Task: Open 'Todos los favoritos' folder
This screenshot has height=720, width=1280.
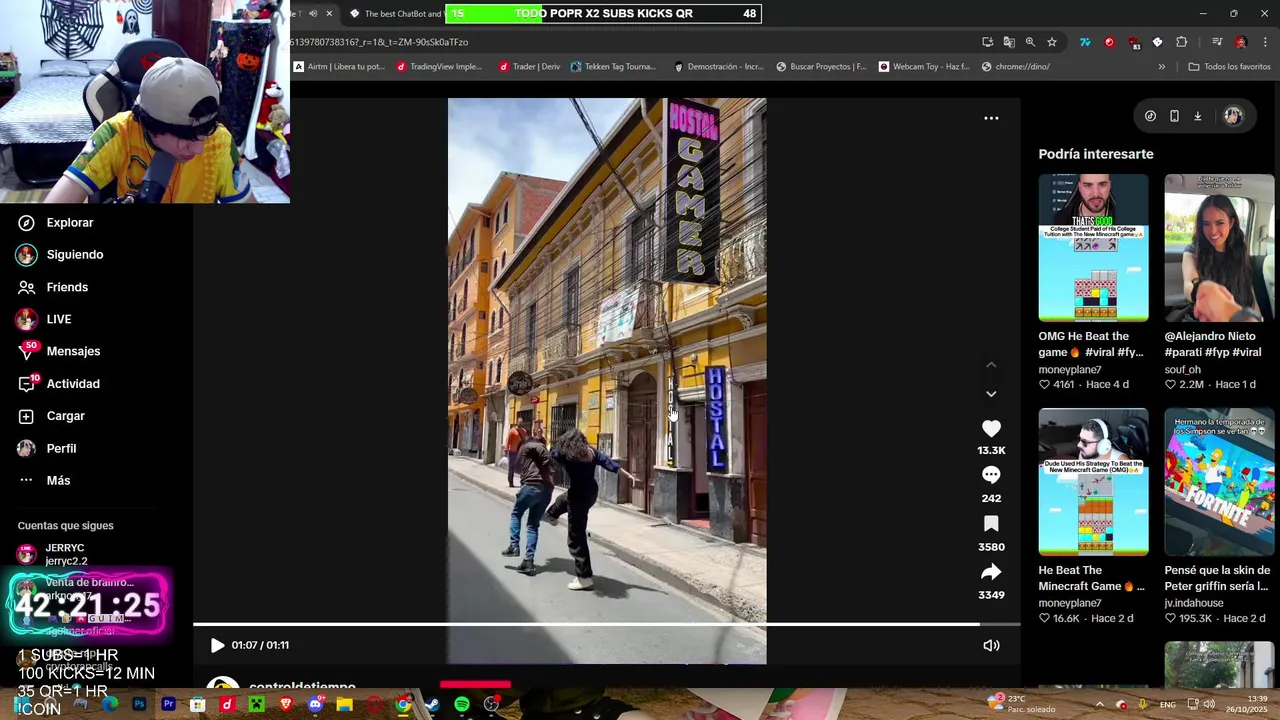Action: pos(1229,67)
